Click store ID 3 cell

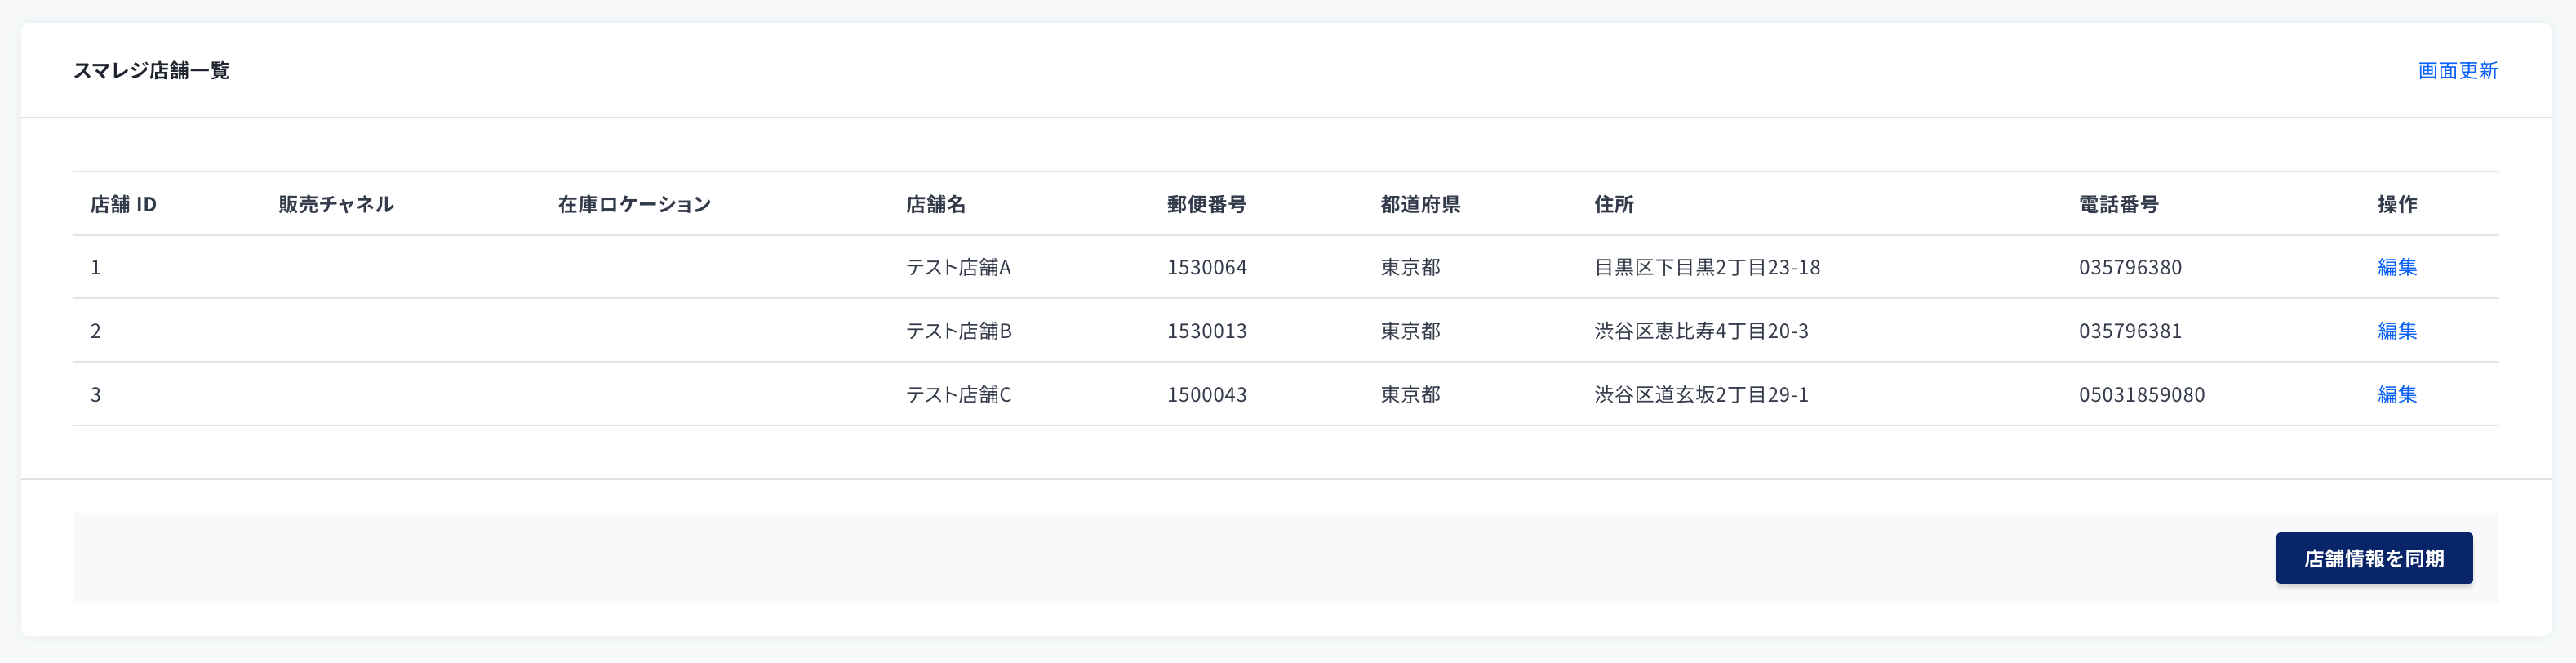(x=96, y=395)
